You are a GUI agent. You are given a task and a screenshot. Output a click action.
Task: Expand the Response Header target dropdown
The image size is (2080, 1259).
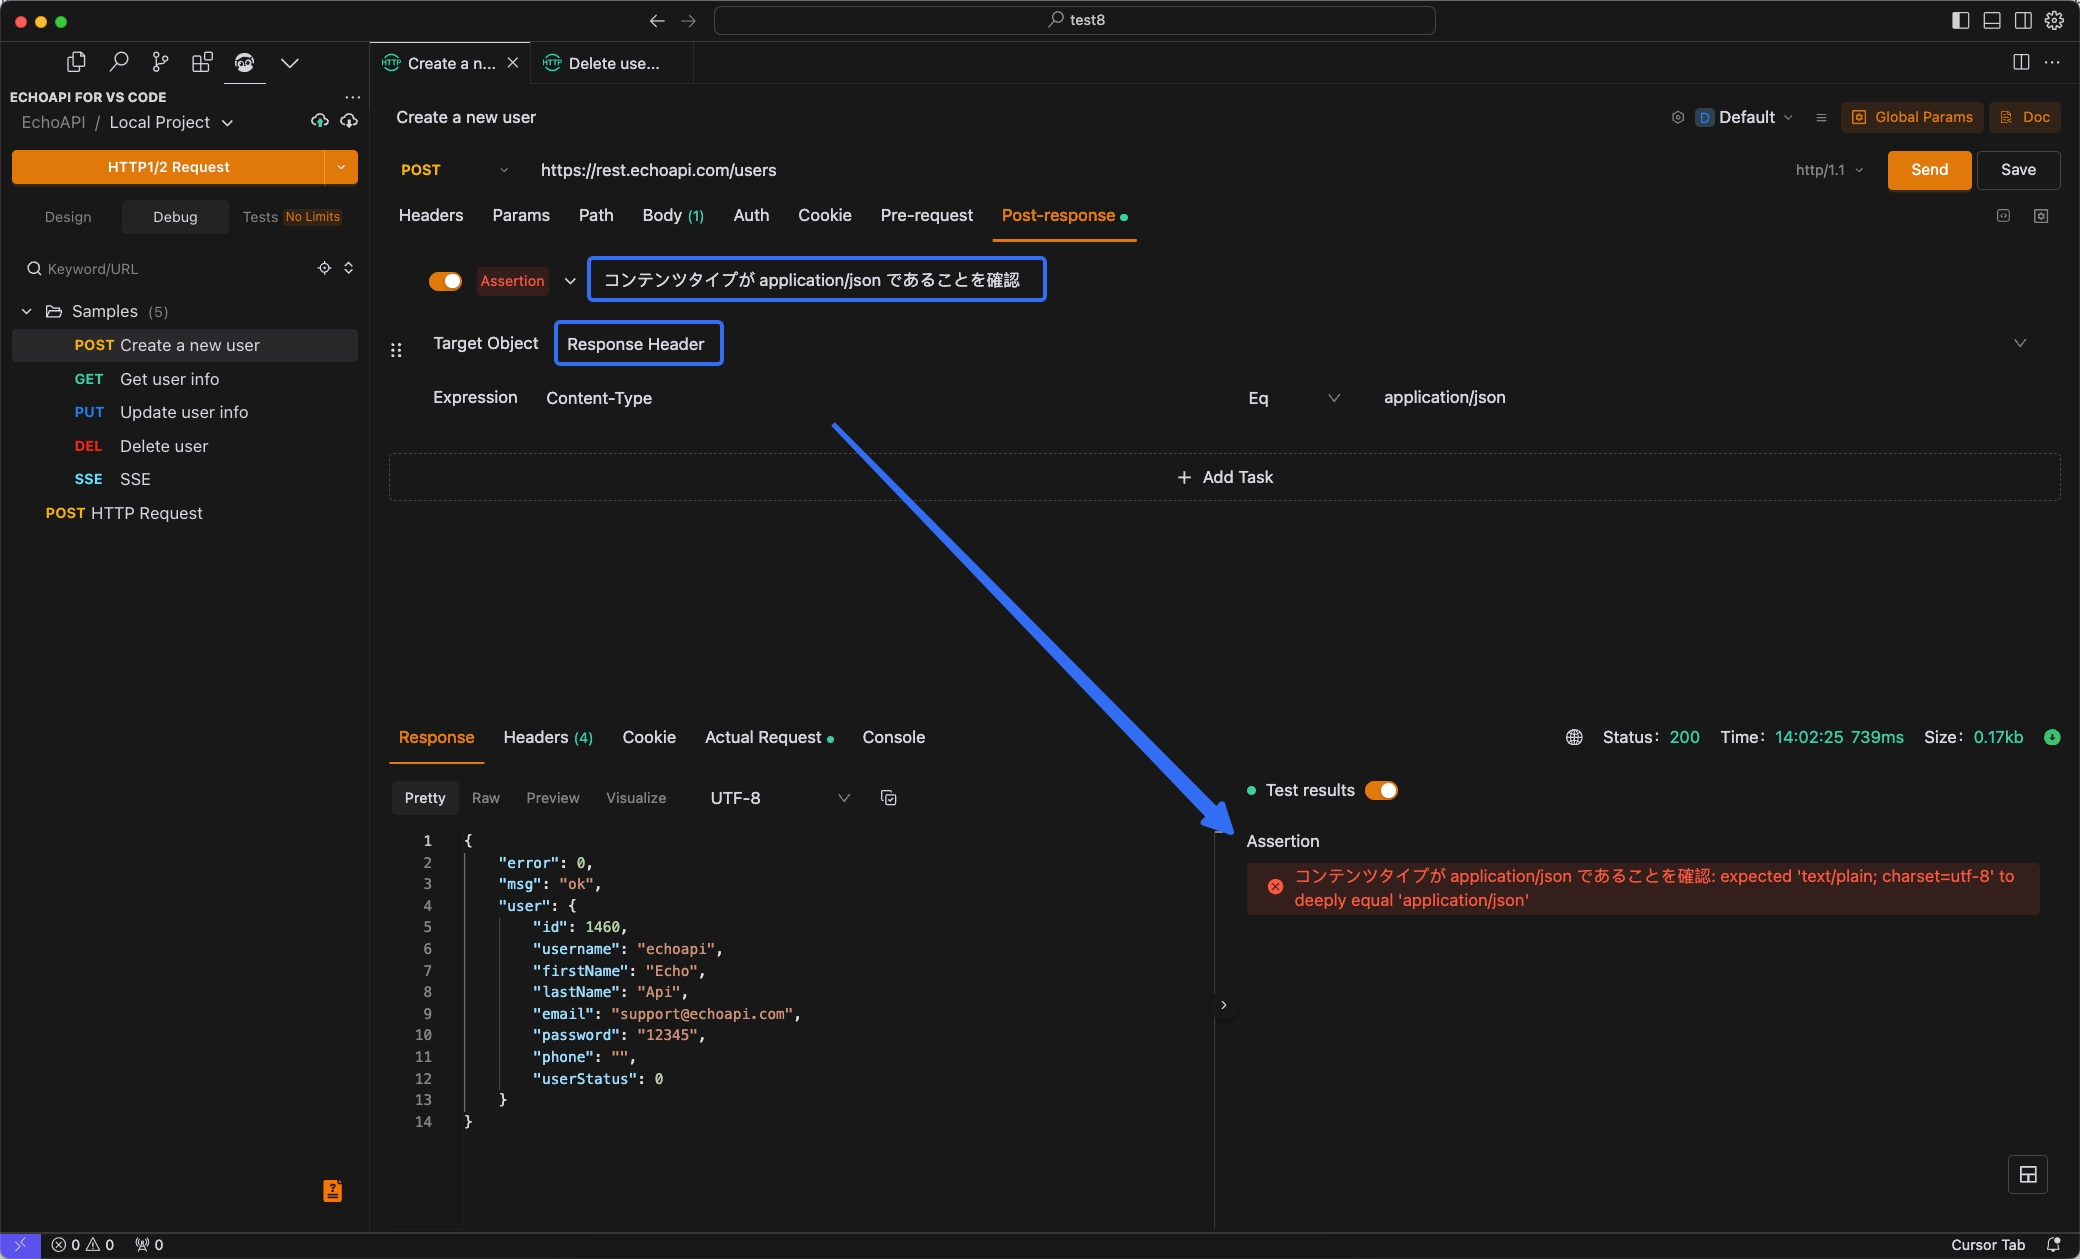click(636, 343)
